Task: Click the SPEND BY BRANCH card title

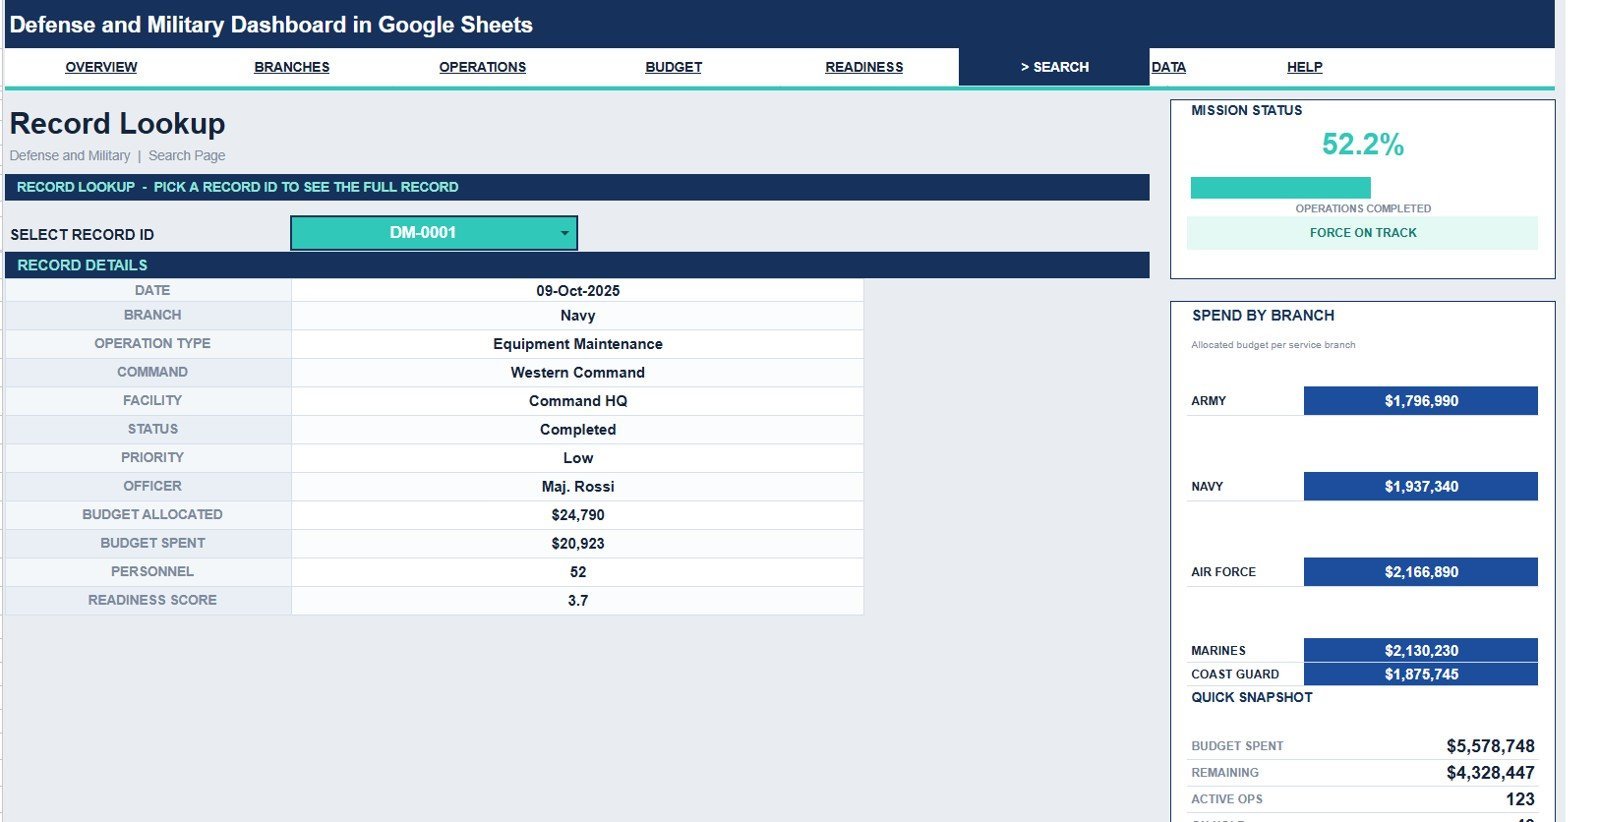Action: click(1263, 316)
